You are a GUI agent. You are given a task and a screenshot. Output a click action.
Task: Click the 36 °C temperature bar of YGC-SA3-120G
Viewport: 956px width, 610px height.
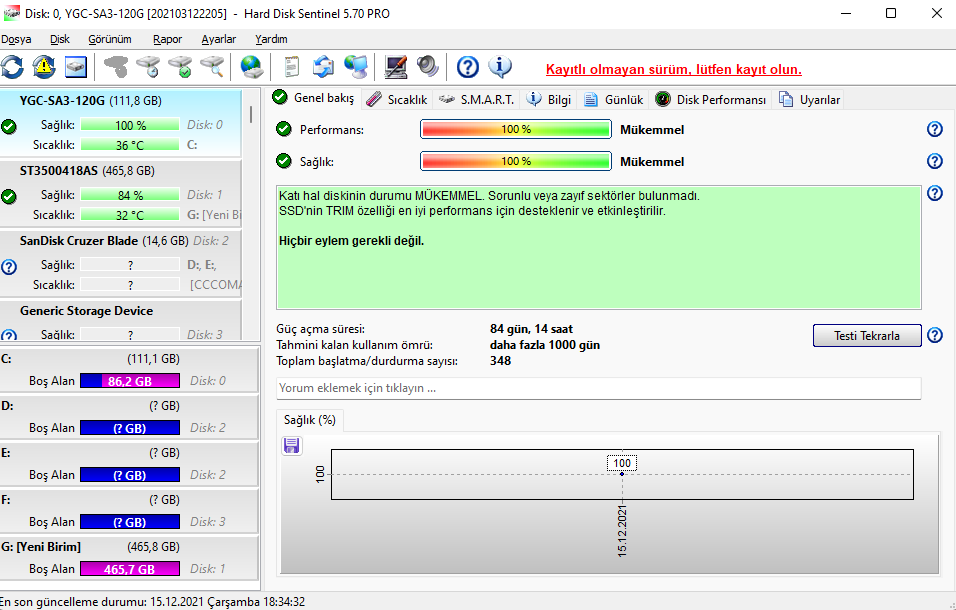[130, 145]
